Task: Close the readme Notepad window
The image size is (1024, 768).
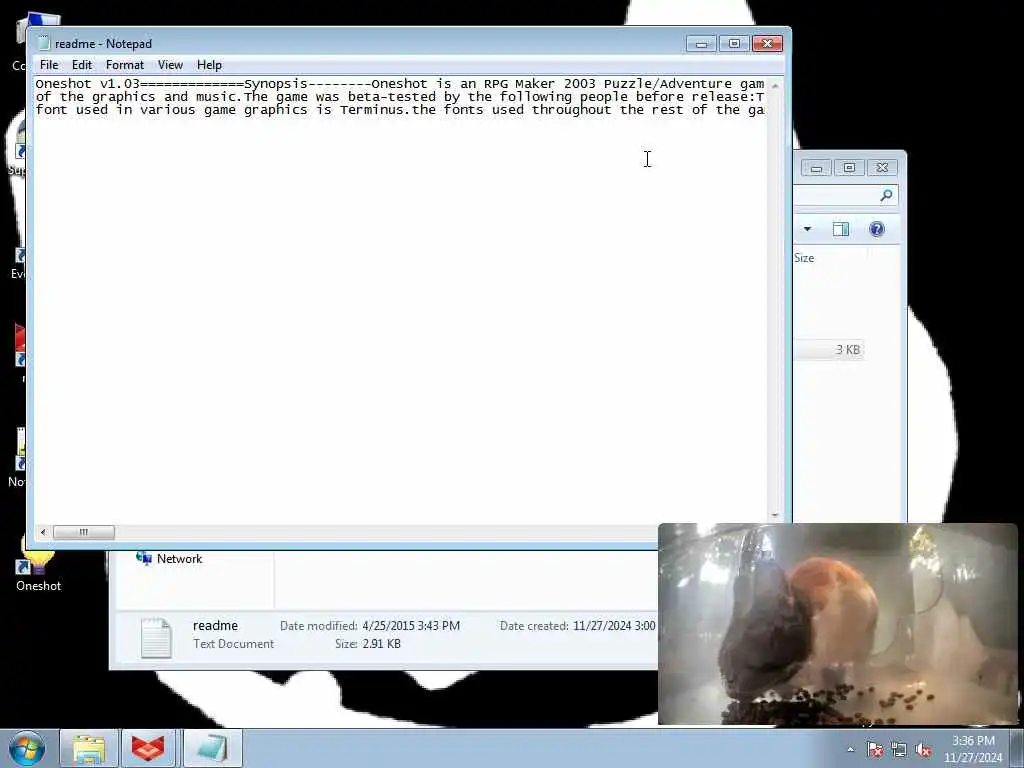Action: 767,44
